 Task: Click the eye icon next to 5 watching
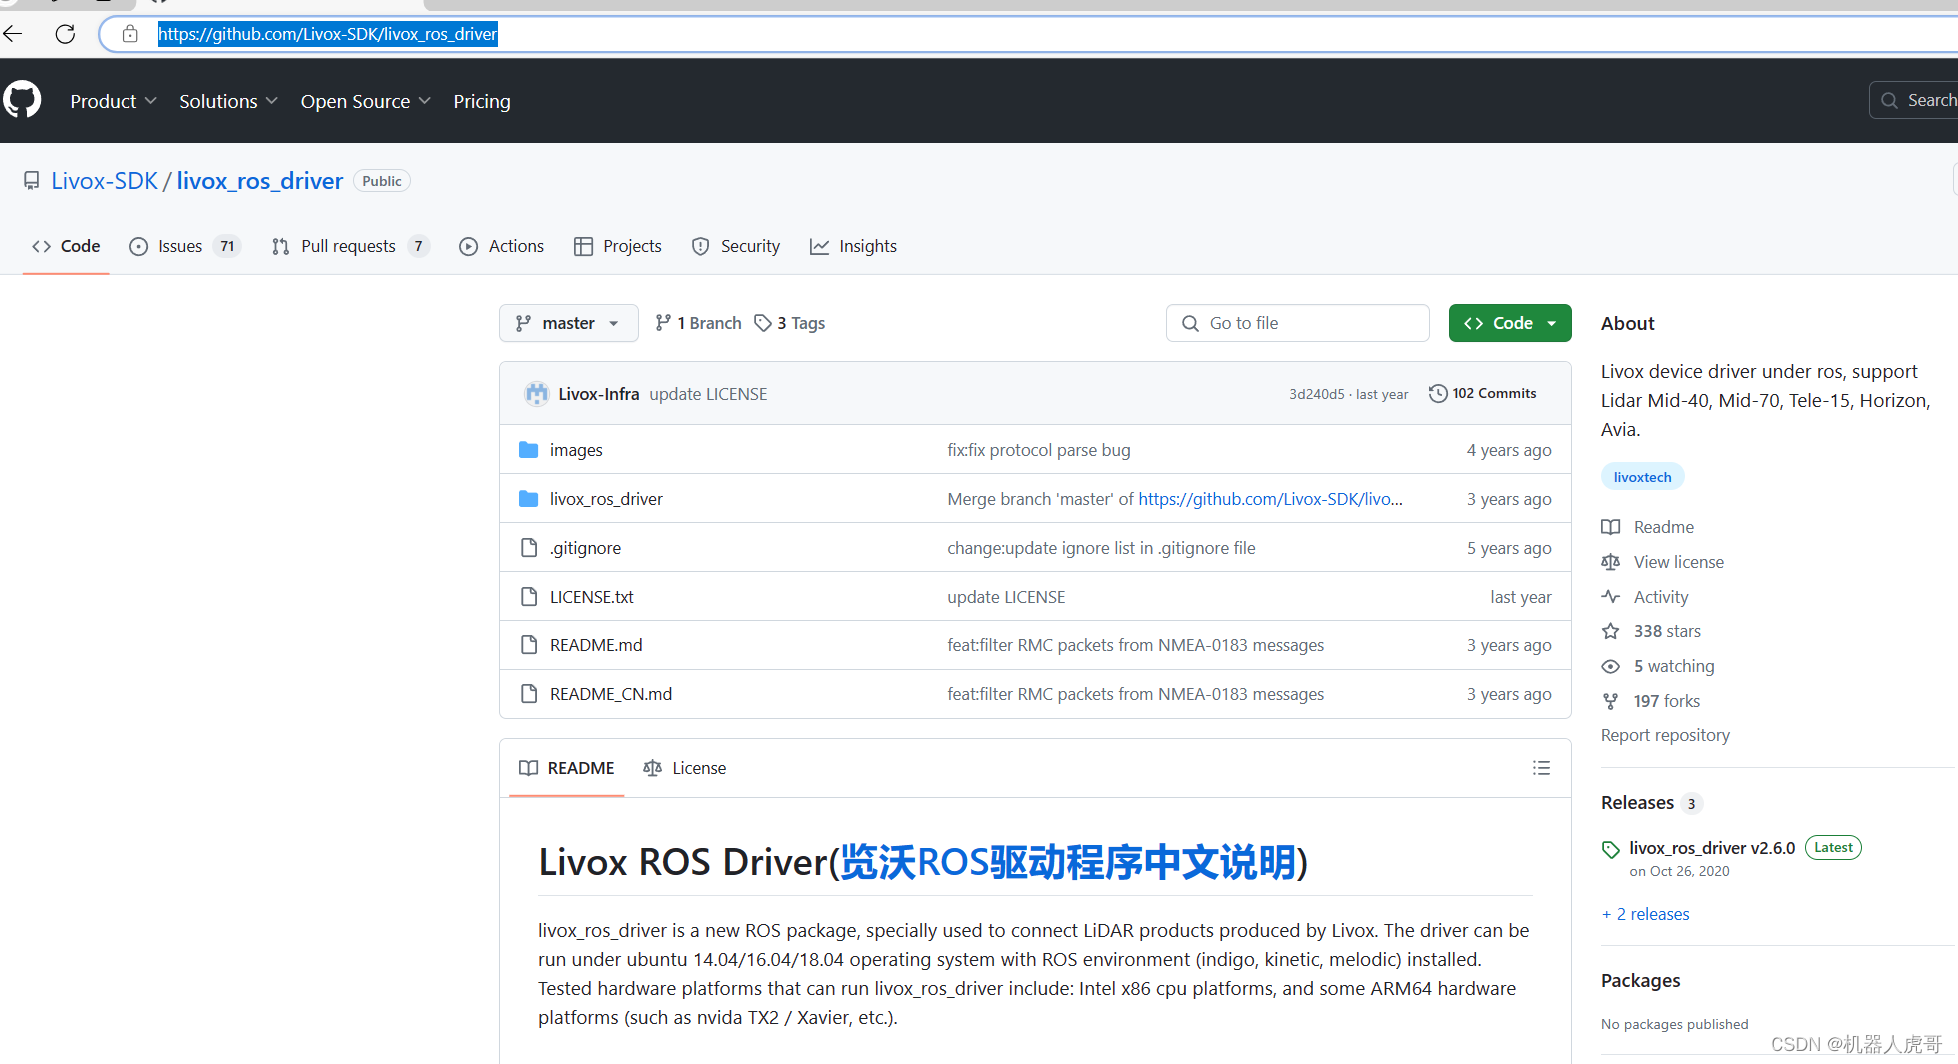click(1610, 666)
